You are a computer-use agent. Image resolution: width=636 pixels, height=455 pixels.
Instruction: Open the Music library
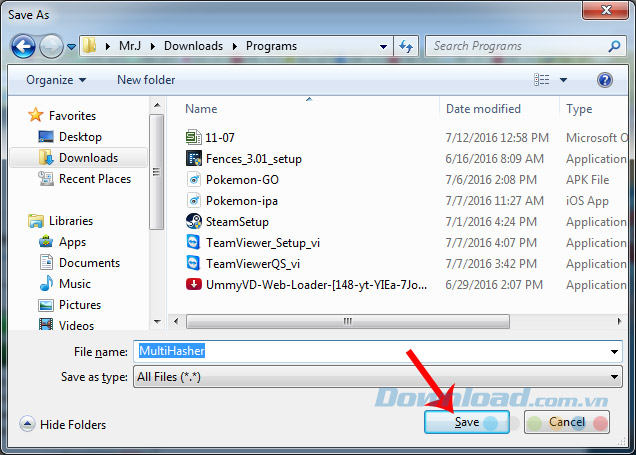click(x=75, y=284)
